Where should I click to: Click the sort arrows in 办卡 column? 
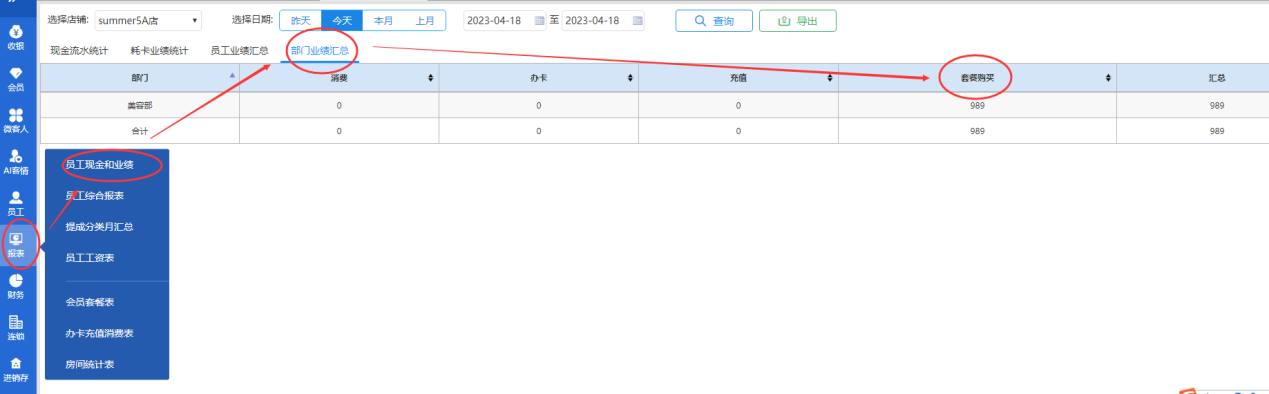(x=630, y=77)
